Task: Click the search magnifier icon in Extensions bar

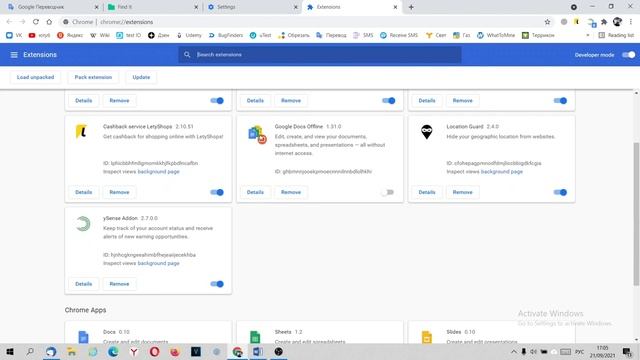Action: (x=187, y=55)
